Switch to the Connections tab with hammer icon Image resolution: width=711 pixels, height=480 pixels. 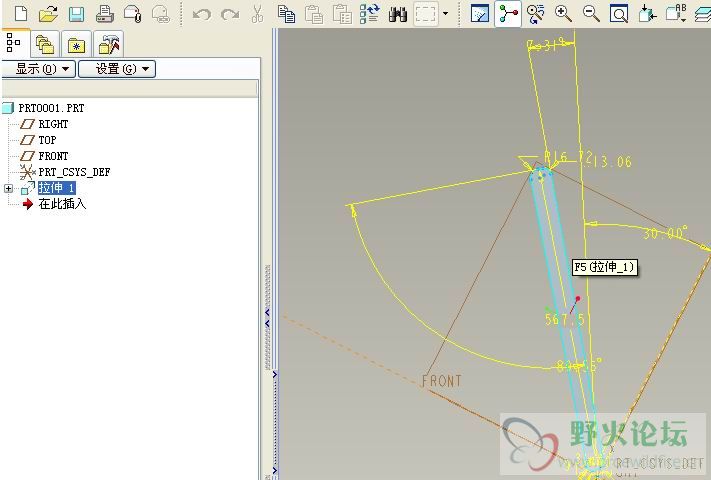108,44
